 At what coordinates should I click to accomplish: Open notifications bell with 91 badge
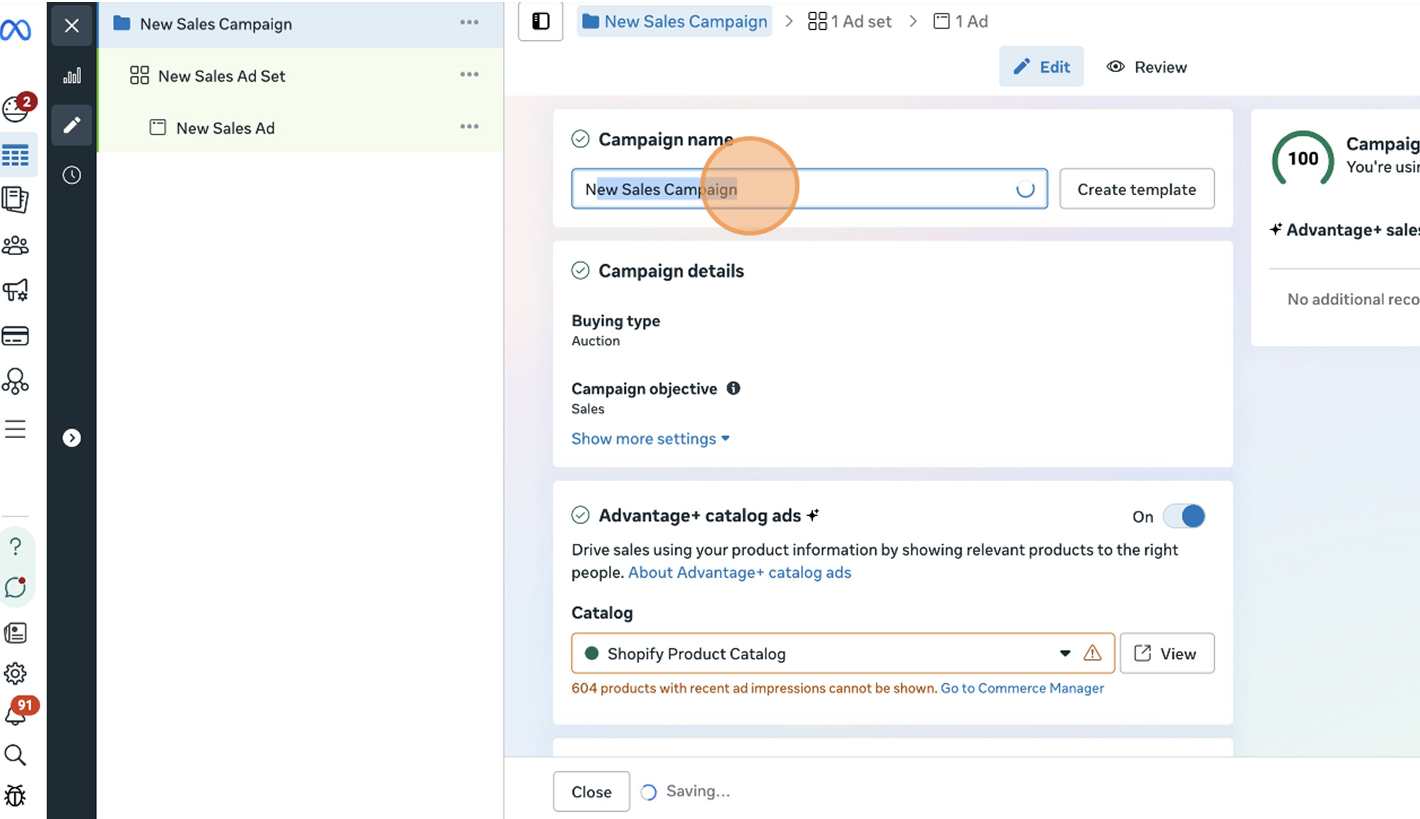click(x=16, y=714)
